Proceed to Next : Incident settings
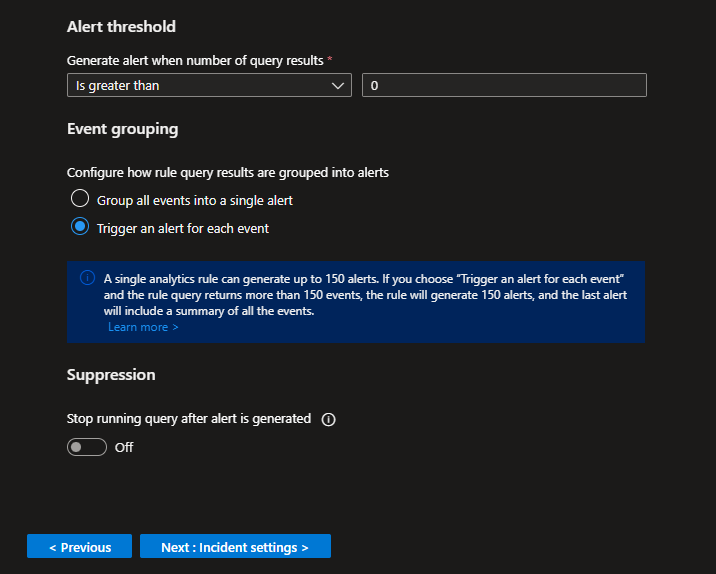716x574 pixels. [x=235, y=547]
